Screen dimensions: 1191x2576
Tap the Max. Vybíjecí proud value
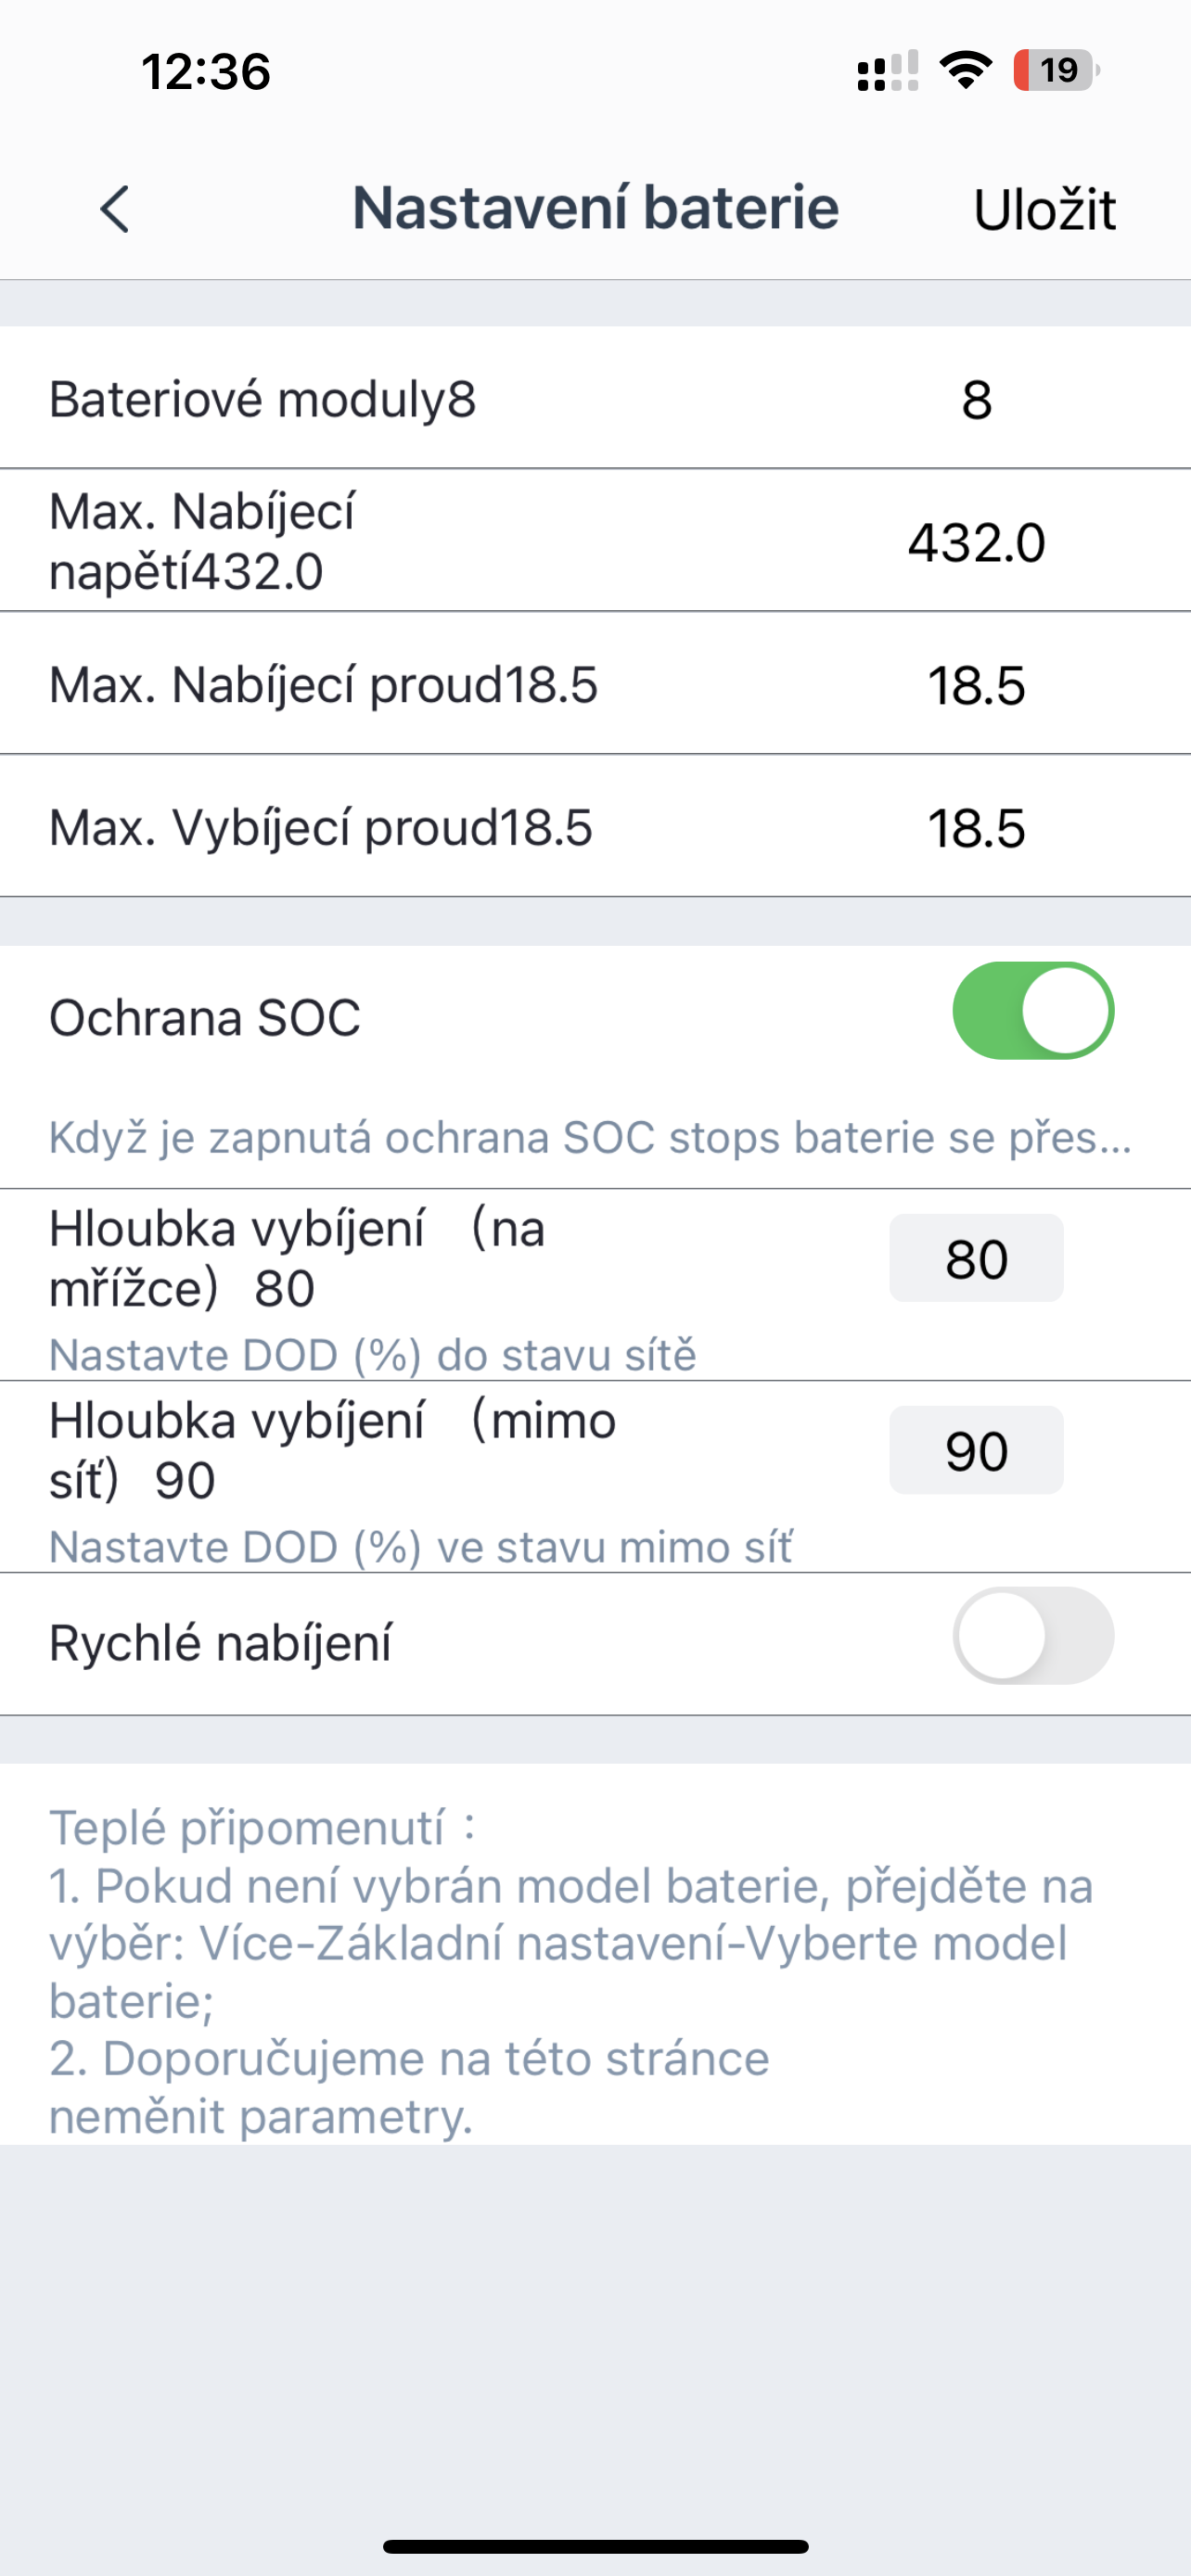(976, 829)
